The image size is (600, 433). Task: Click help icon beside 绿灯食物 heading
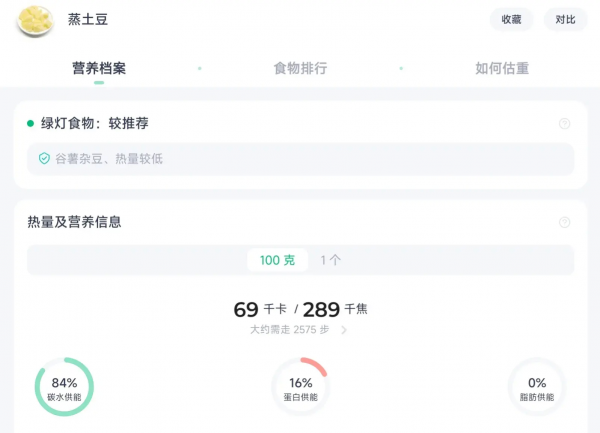coord(564,124)
